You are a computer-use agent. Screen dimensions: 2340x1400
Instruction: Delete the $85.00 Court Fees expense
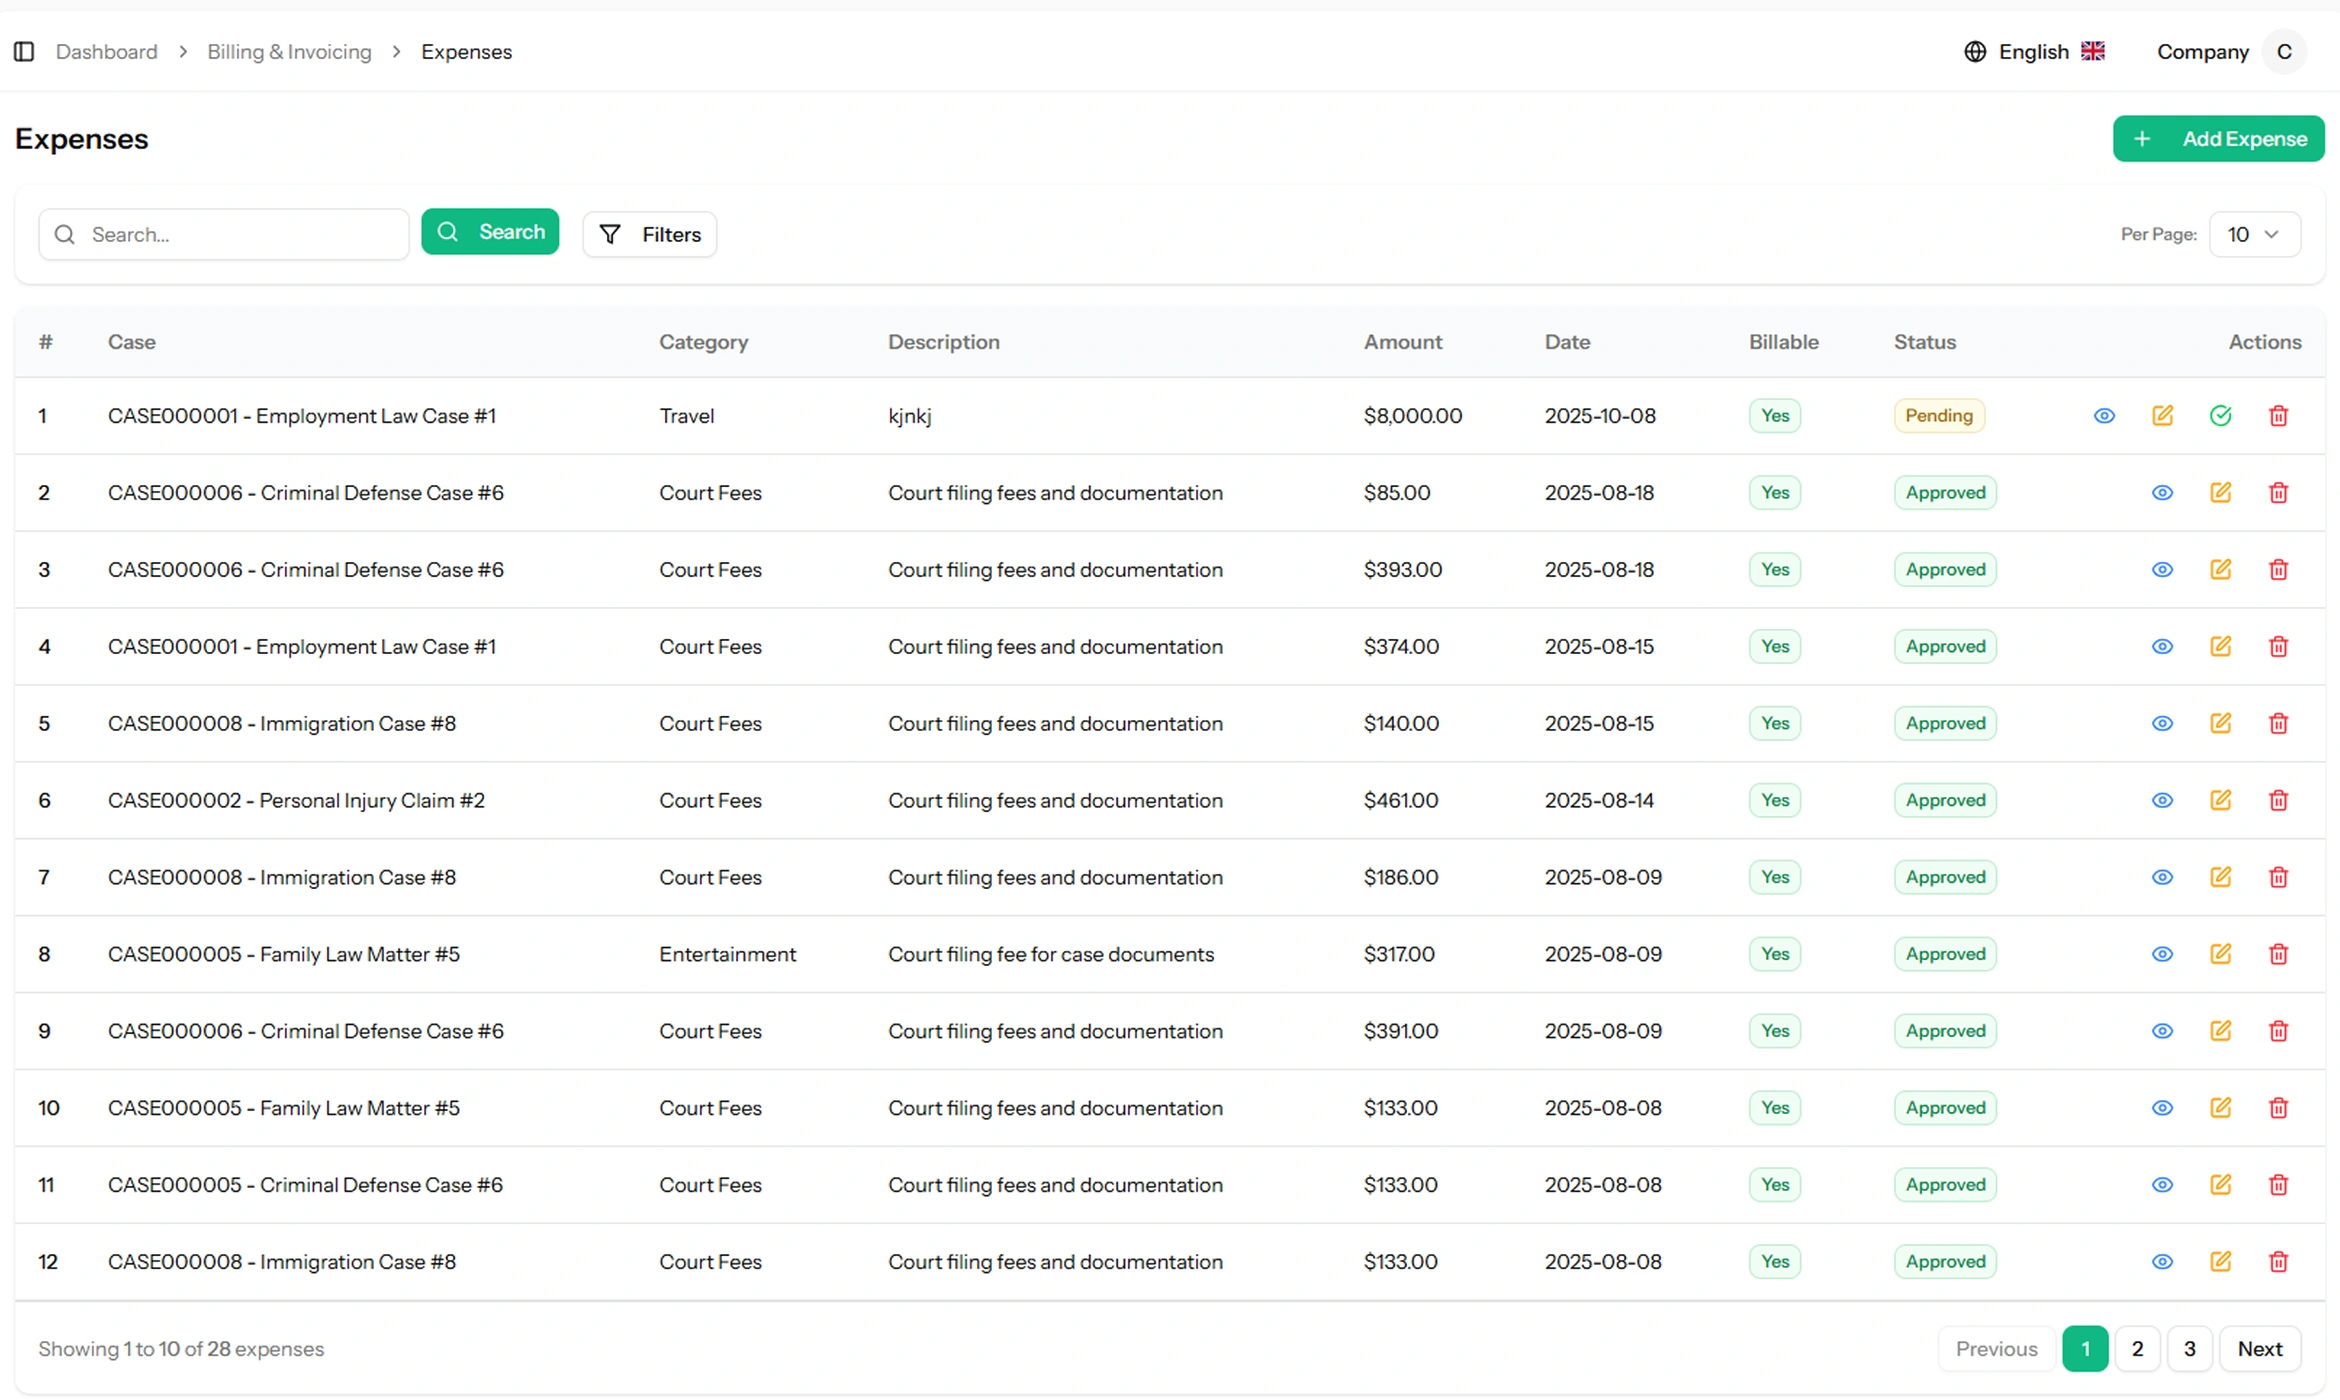(2278, 492)
